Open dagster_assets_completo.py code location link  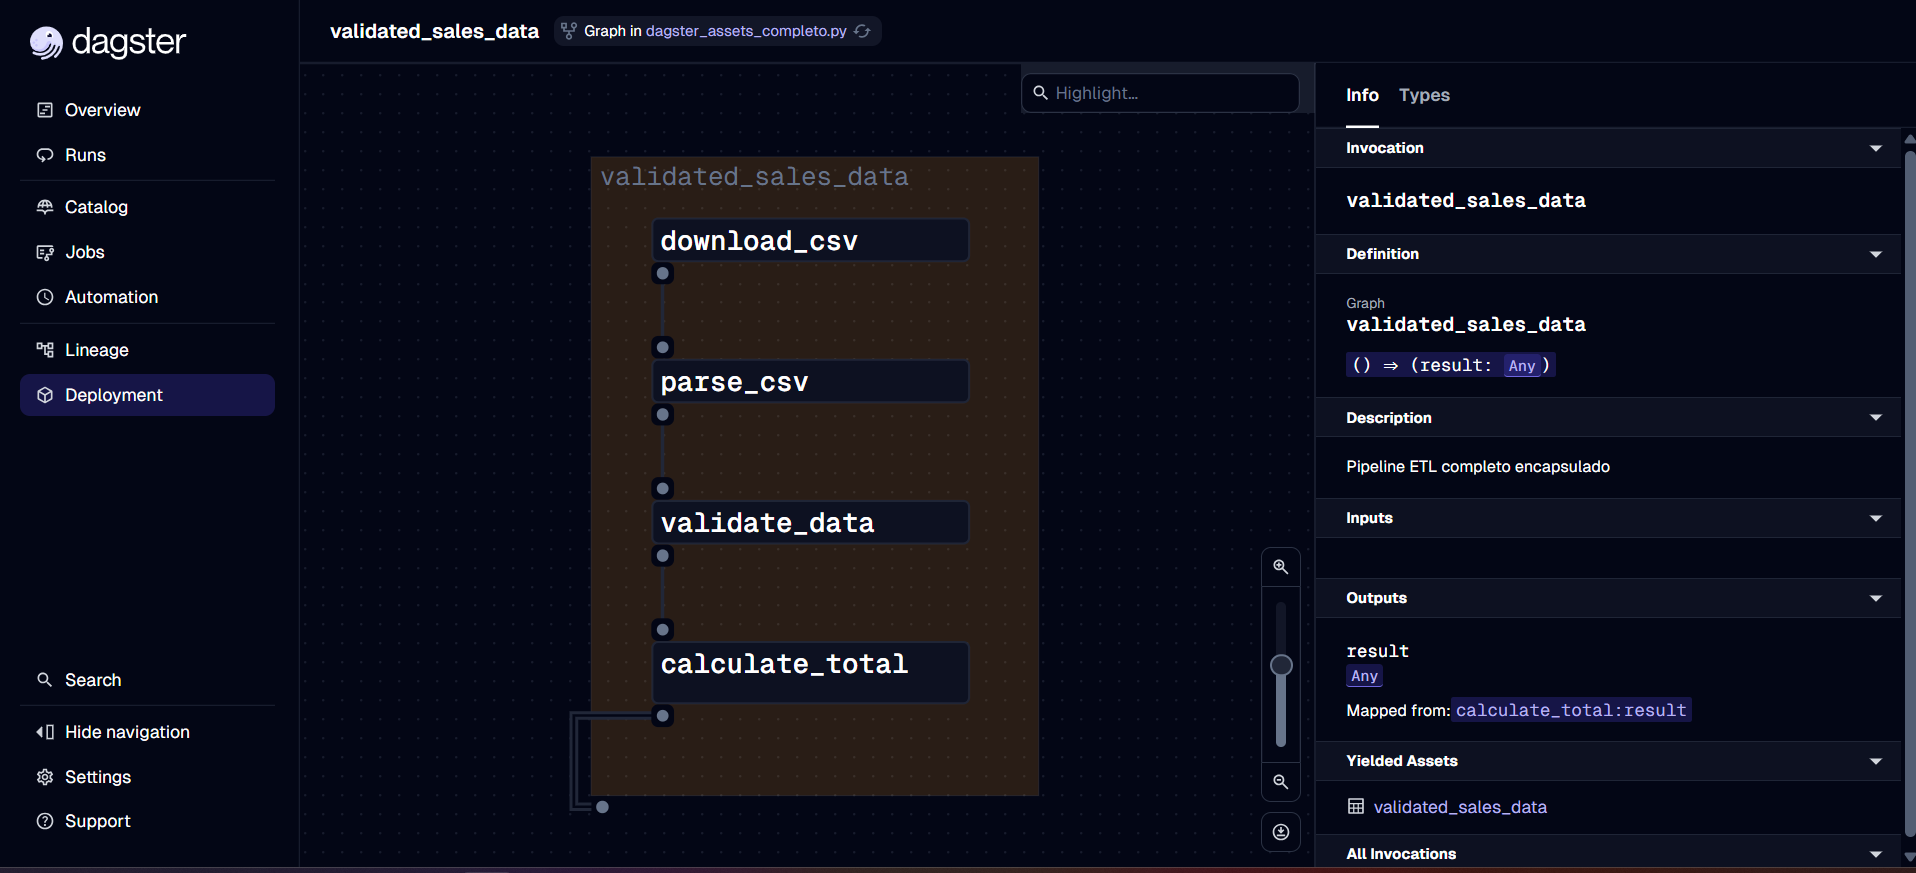746,31
